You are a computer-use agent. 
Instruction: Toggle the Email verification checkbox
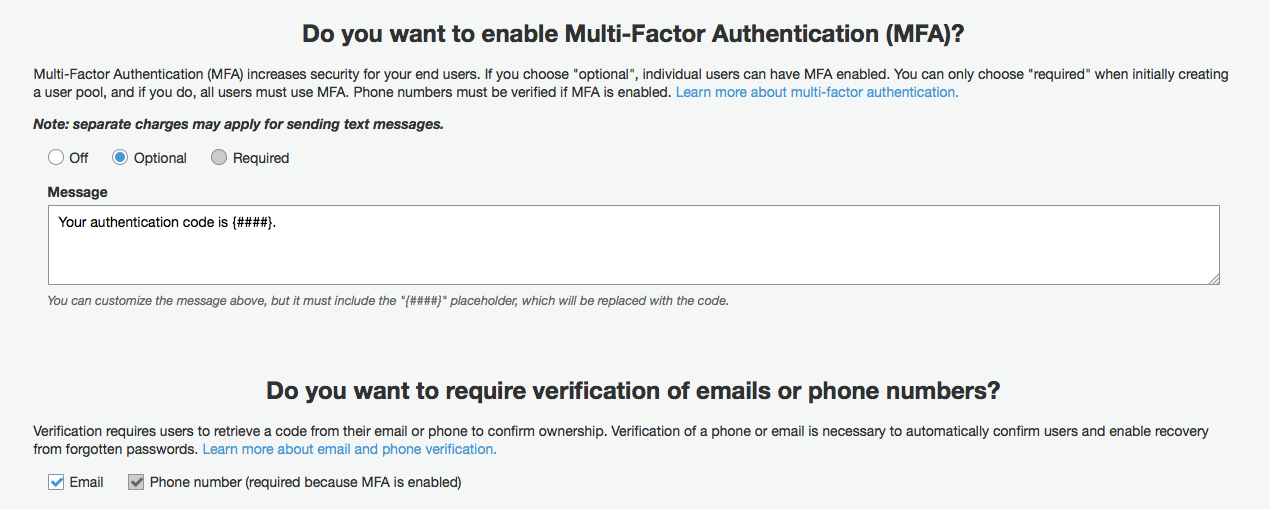click(x=56, y=482)
